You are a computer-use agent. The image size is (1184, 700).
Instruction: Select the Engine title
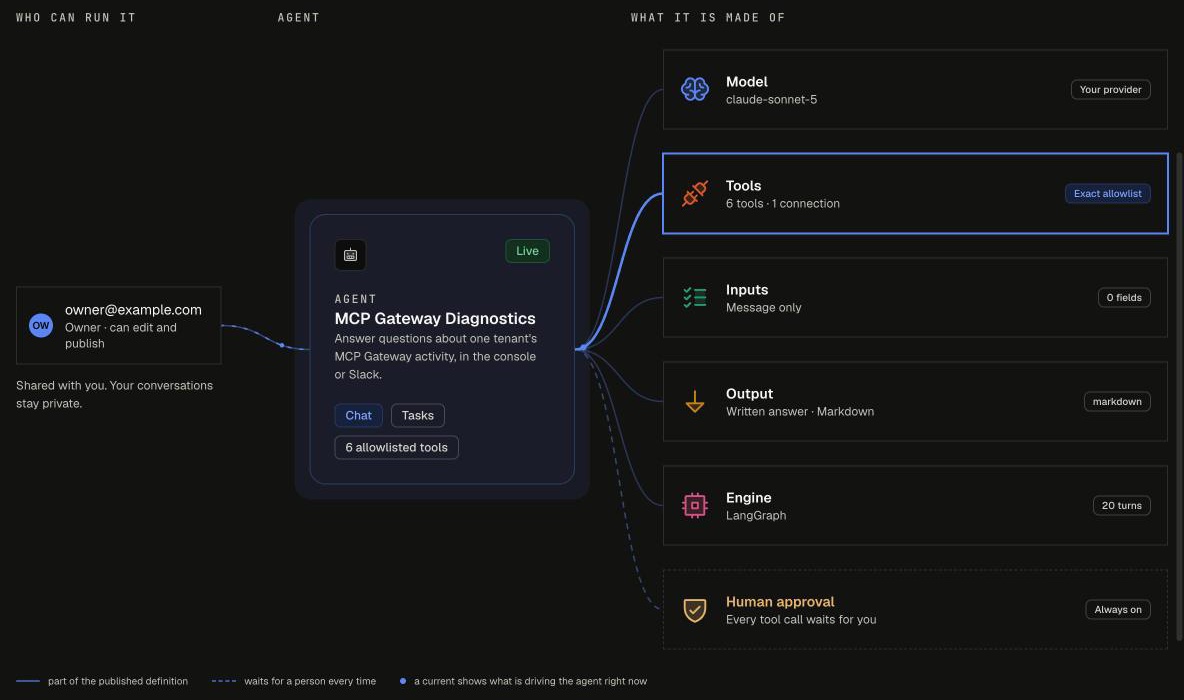748,498
